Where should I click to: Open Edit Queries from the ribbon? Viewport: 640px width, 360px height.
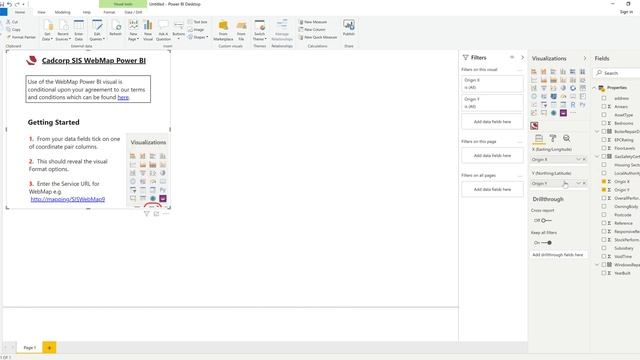click(x=97, y=30)
